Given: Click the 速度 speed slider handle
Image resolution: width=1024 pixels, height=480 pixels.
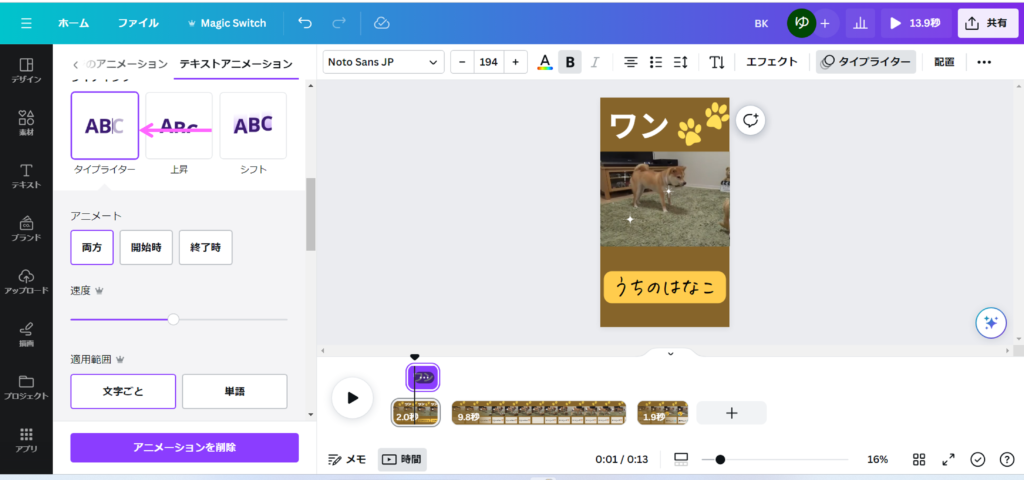Looking at the screenshot, I should pyautogui.click(x=173, y=319).
